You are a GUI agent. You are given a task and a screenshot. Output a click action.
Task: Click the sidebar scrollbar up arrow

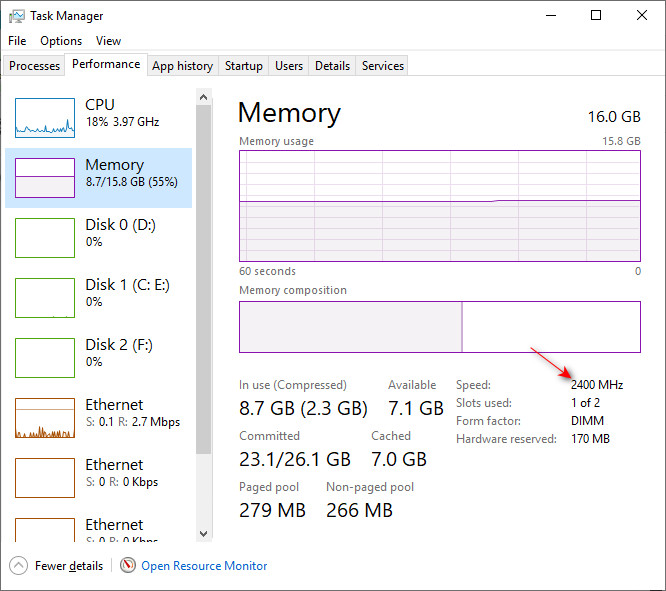[204, 97]
